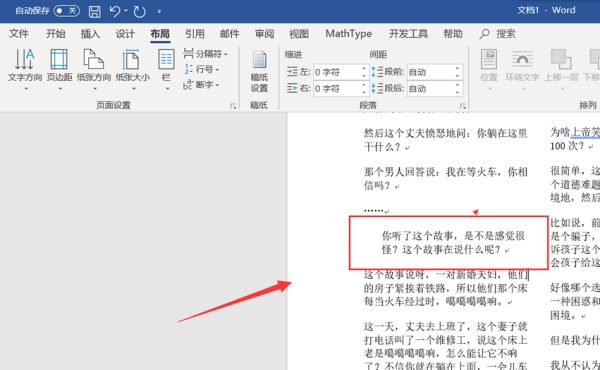The height and width of the screenshot is (370, 600).
Task: Switch to the 审阅 tab
Action: tap(264, 34)
